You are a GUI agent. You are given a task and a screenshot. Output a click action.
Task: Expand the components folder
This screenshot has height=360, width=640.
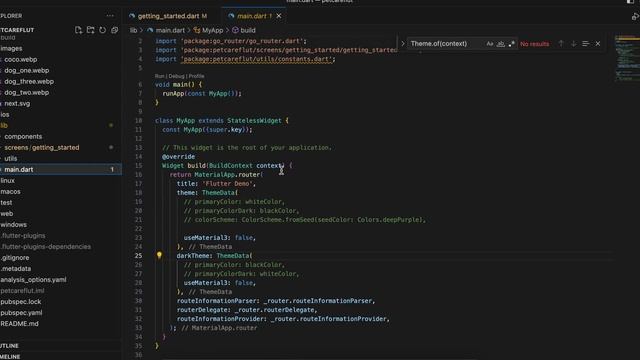[x=23, y=136]
